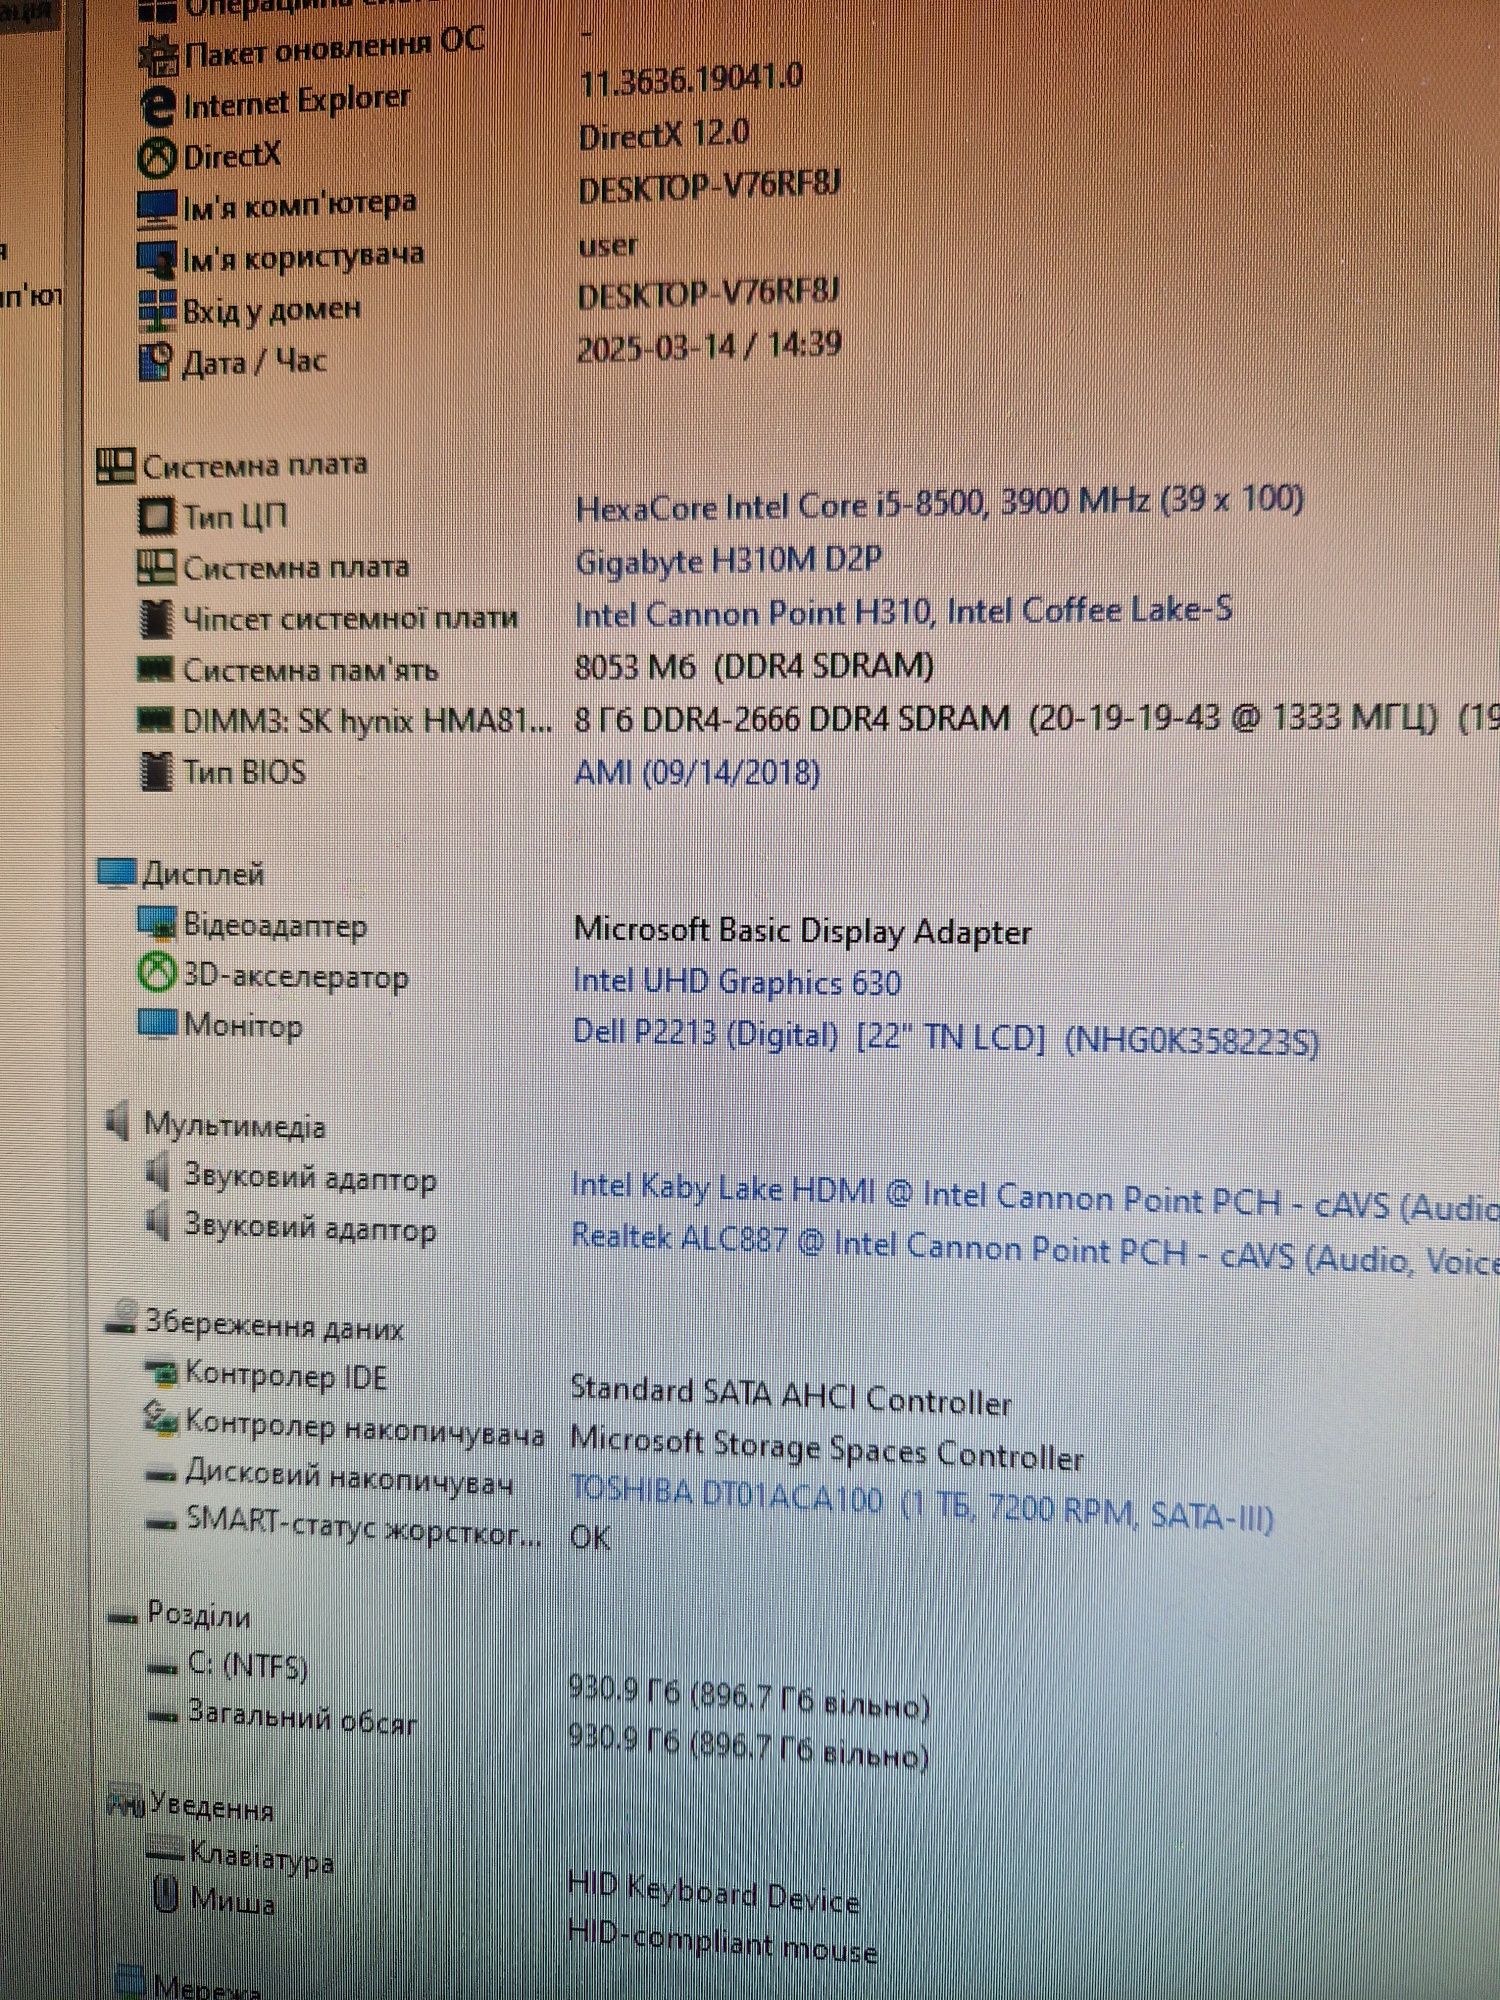Click the user name icon
Image resolution: width=1500 pixels, height=2000 pixels.
(x=156, y=259)
